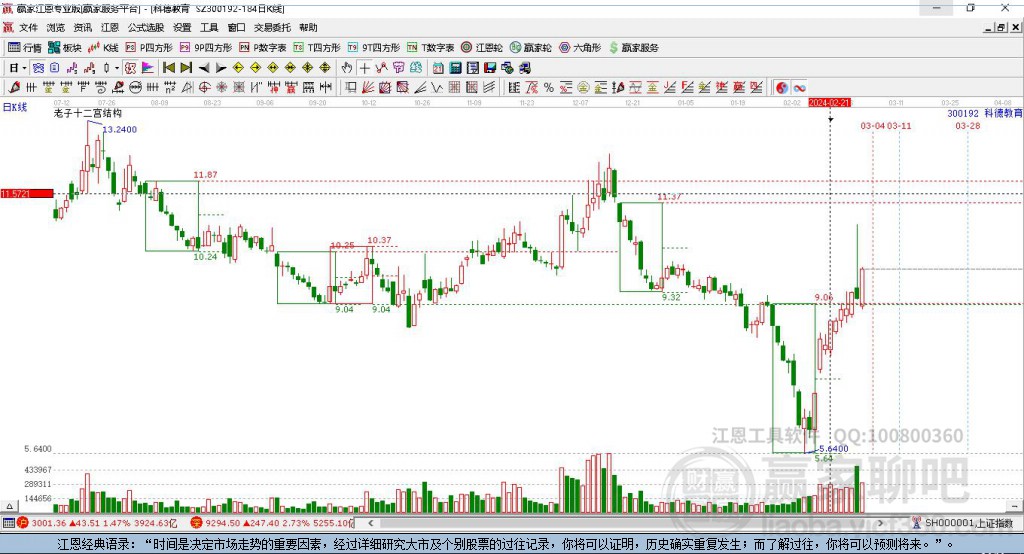Open the calendar icon in toolbar
Screen dimensions: 1024x554
438,68
